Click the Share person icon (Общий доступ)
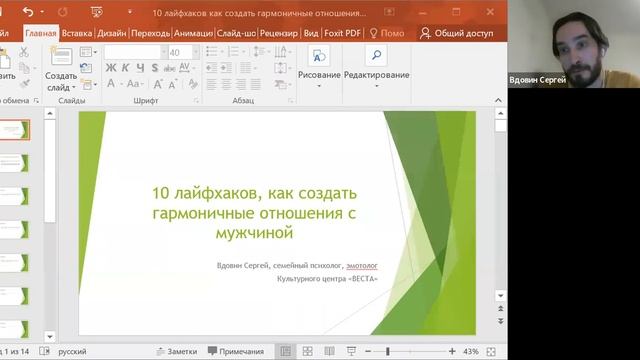Screen dimensions: 640x360 click(425, 33)
